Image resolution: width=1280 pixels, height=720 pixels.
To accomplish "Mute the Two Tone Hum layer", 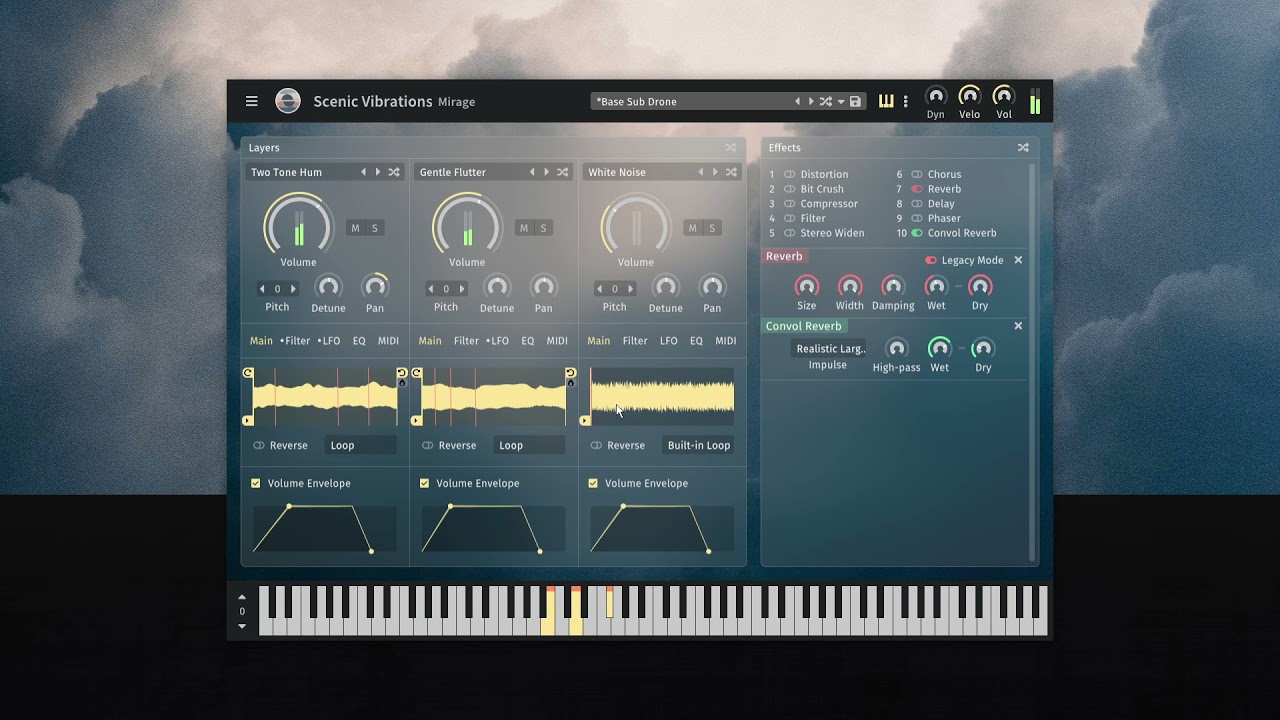I will (x=355, y=228).
